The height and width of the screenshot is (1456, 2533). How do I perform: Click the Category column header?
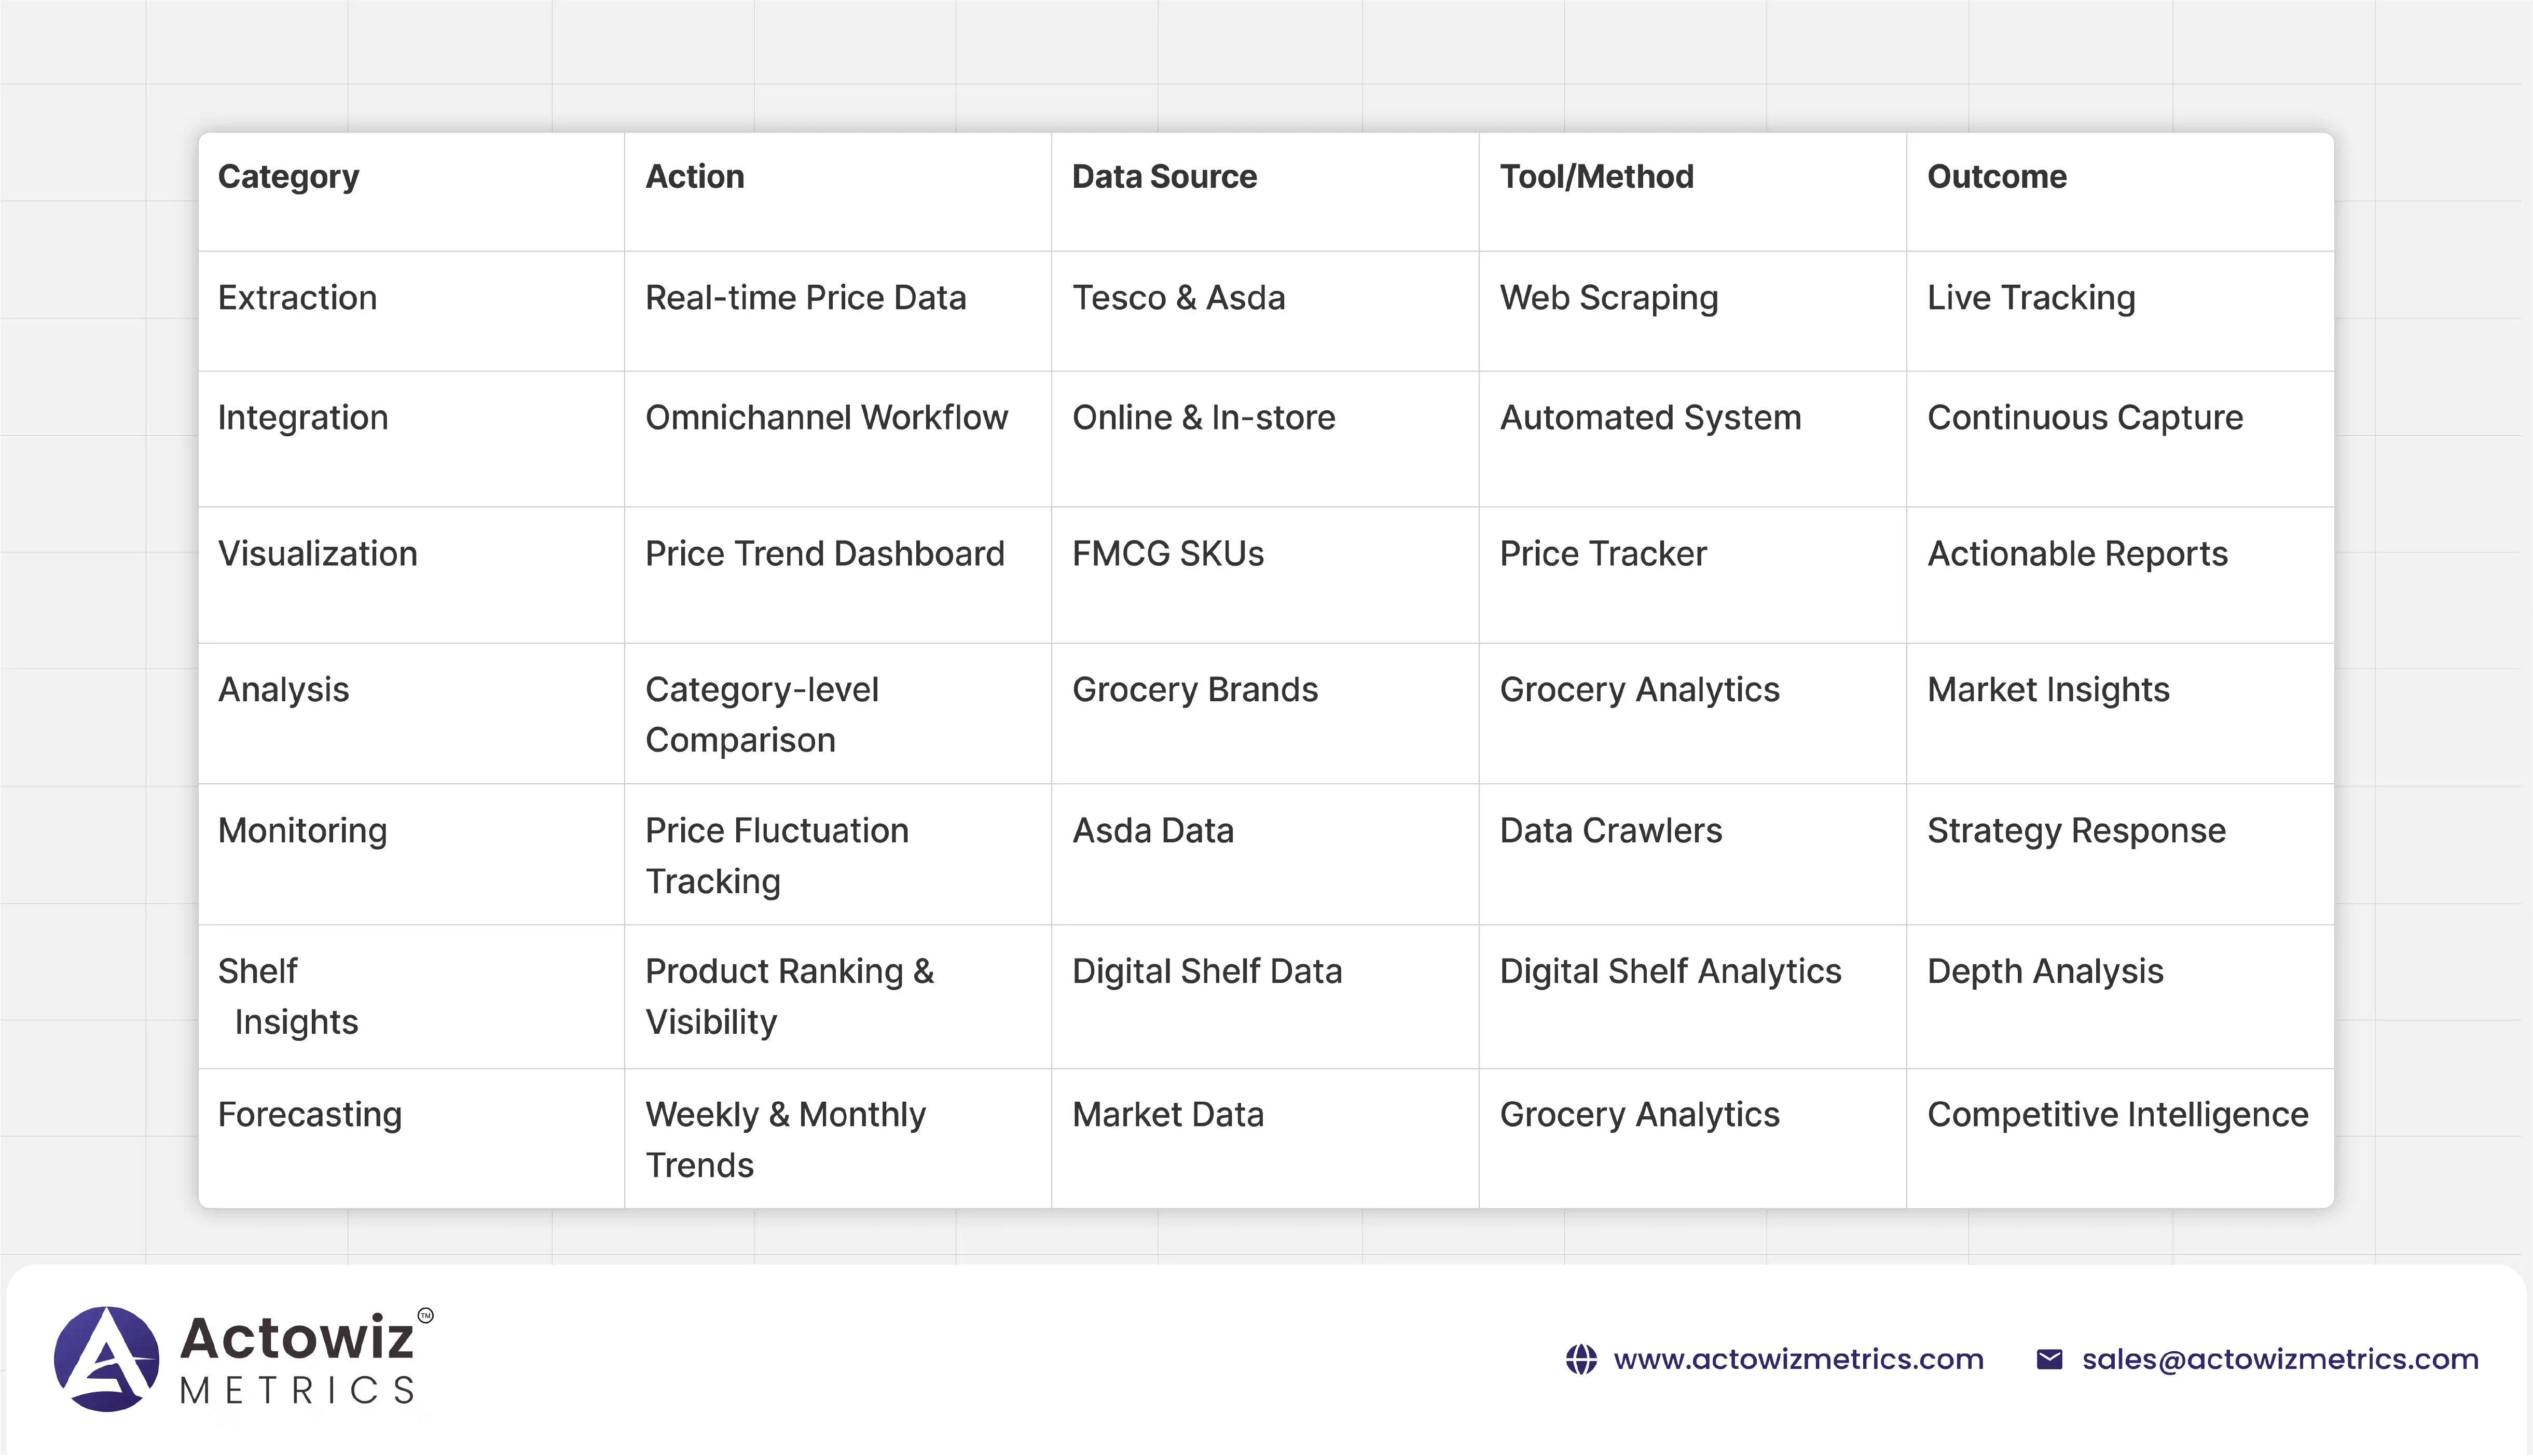click(288, 177)
